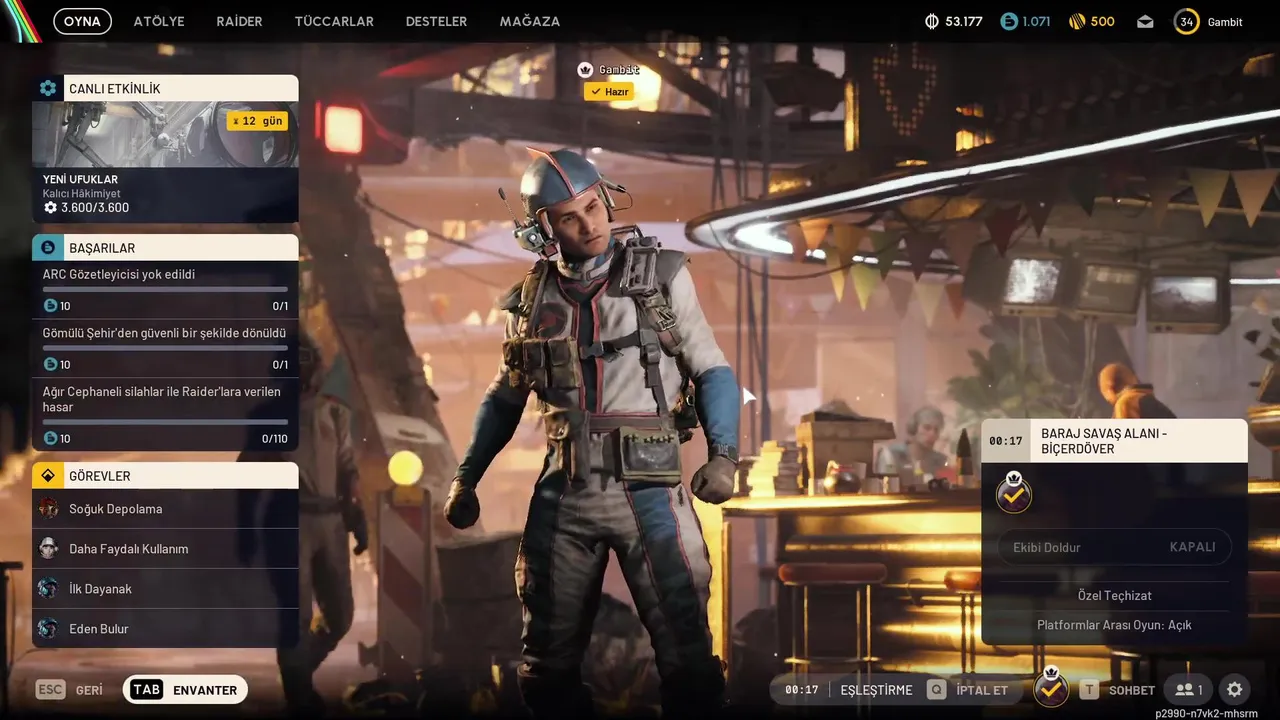Click the bottom bar ready checkmark badge
The height and width of the screenshot is (720, 1280).
(x=1051, y=688)
